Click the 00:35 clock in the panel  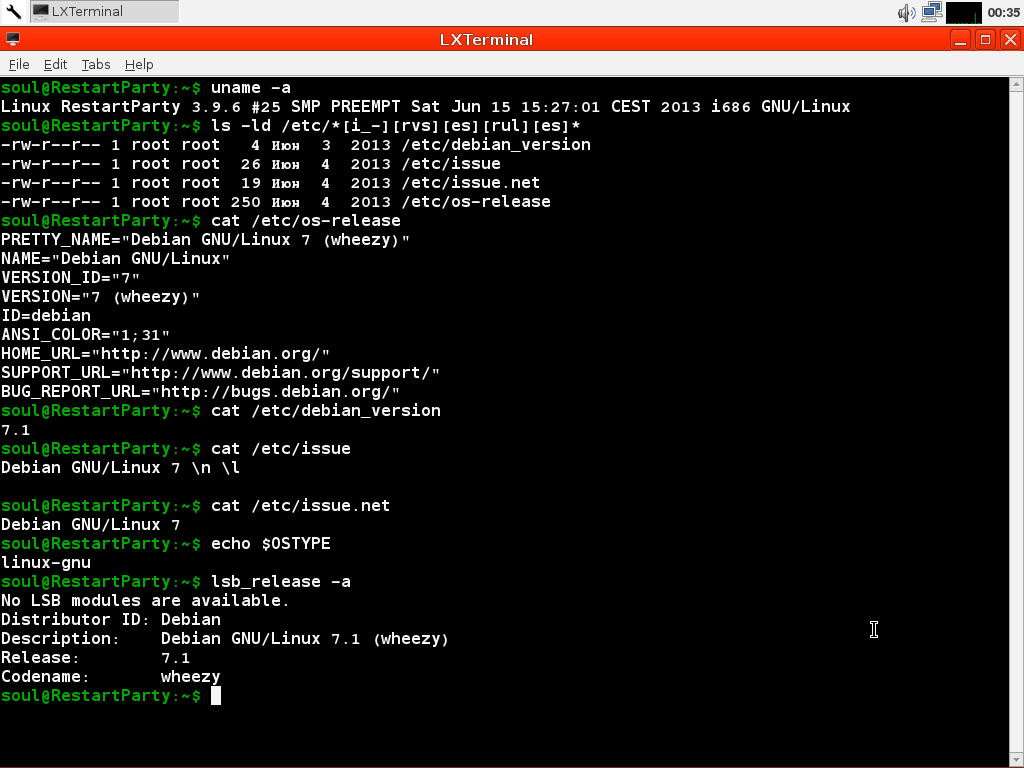pyautogui.click(x=1004, y=12)
